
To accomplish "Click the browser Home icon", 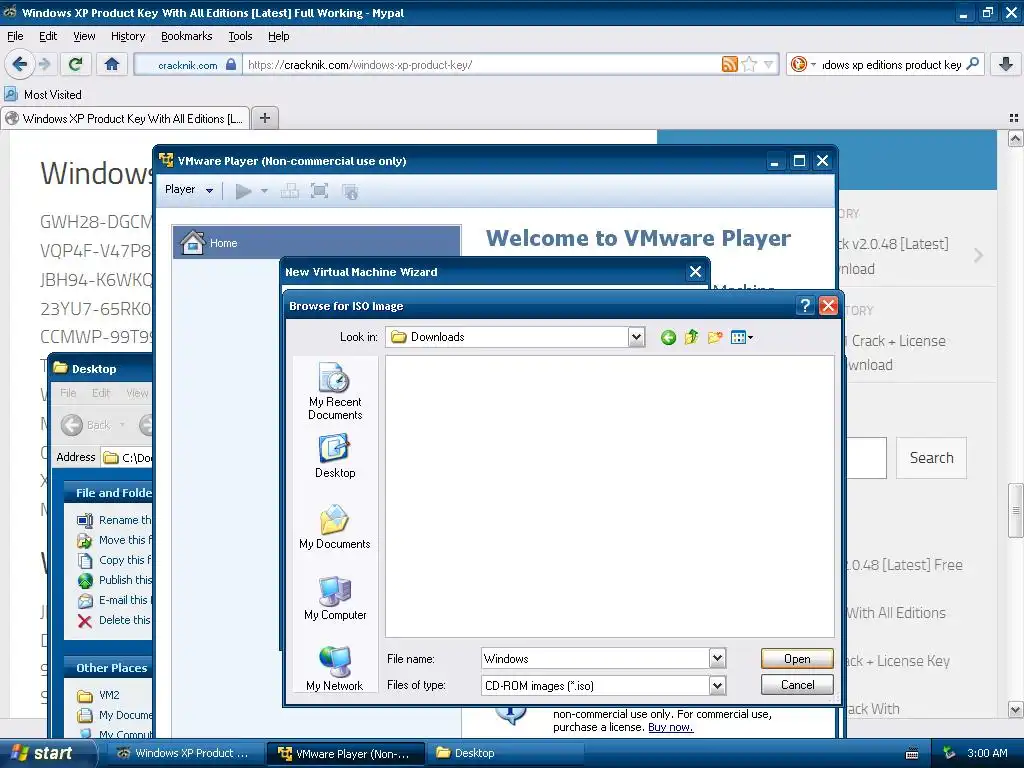I will click(112, 64).
